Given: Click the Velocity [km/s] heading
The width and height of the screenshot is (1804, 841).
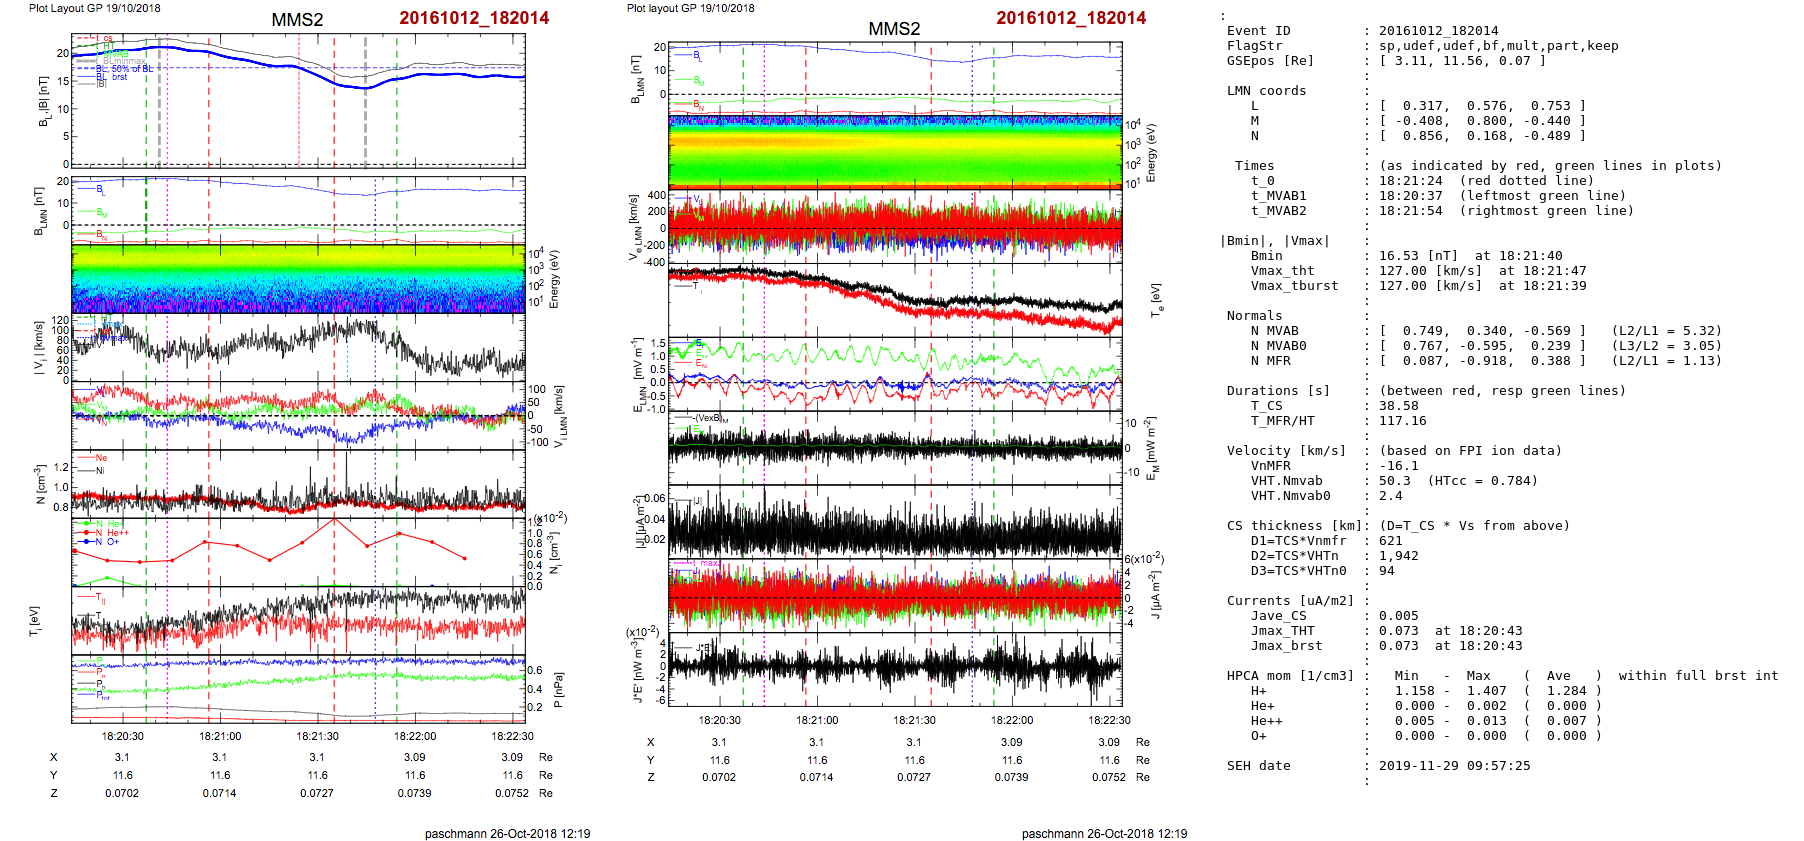Looking at the screenshot, I should pos(1286,451).
